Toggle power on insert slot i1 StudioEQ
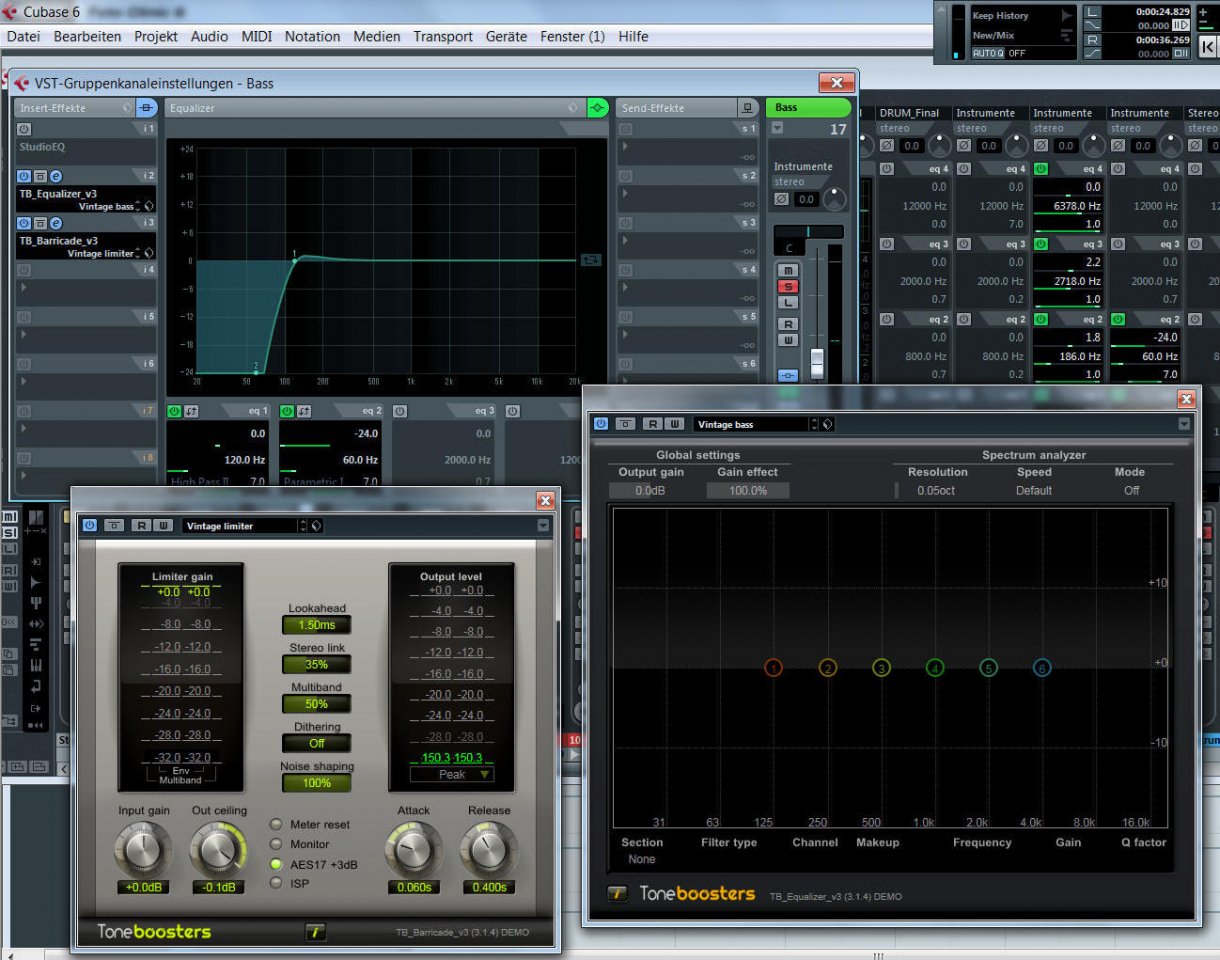Screen dimensions: 1220x960 pyautogui.click(x=24, y=129)
